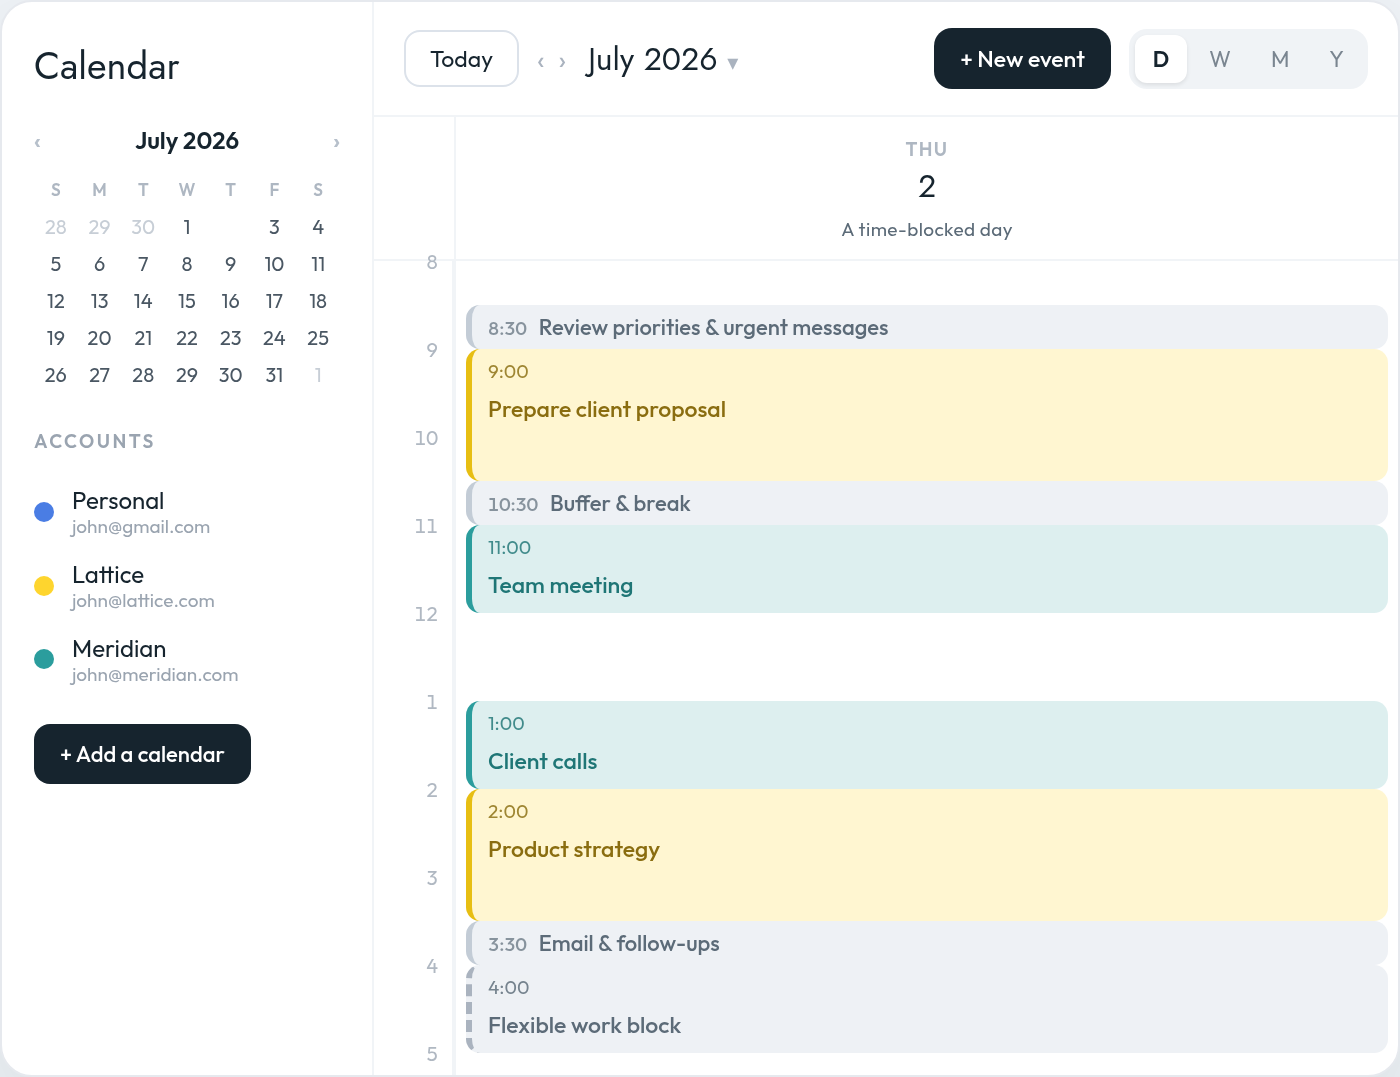Go to previous month in mini calendar
1400x1077 pixels.
[38, 142]
